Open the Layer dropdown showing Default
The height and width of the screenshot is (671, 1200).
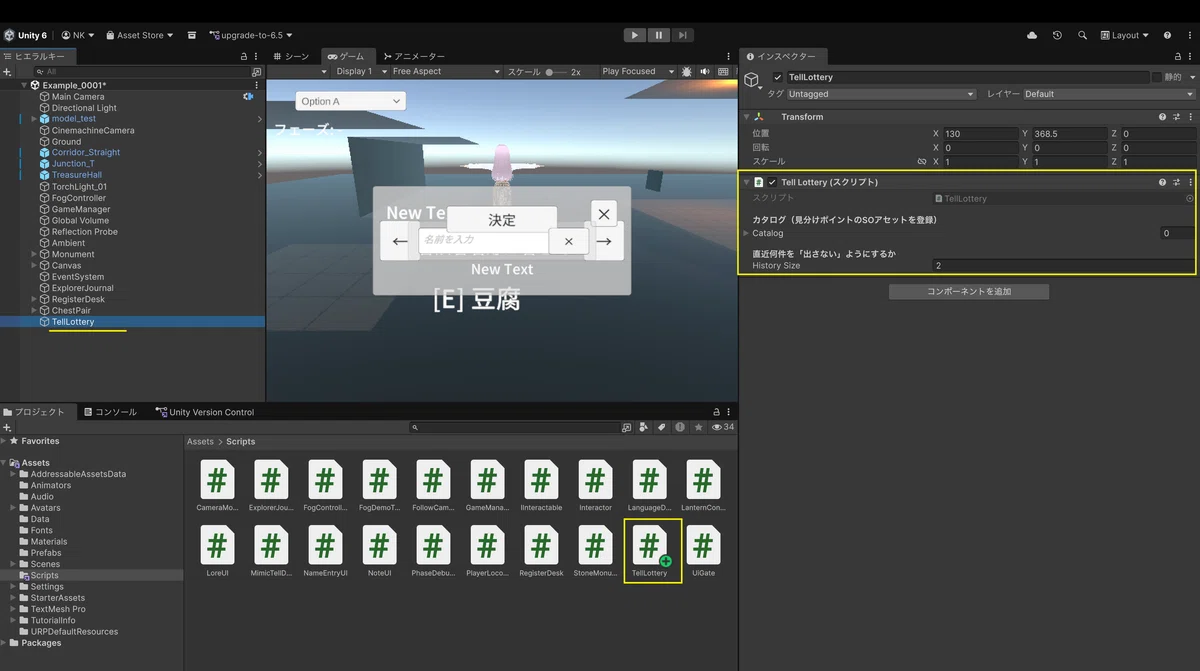pyautogui.click(x=1108, y=94)
